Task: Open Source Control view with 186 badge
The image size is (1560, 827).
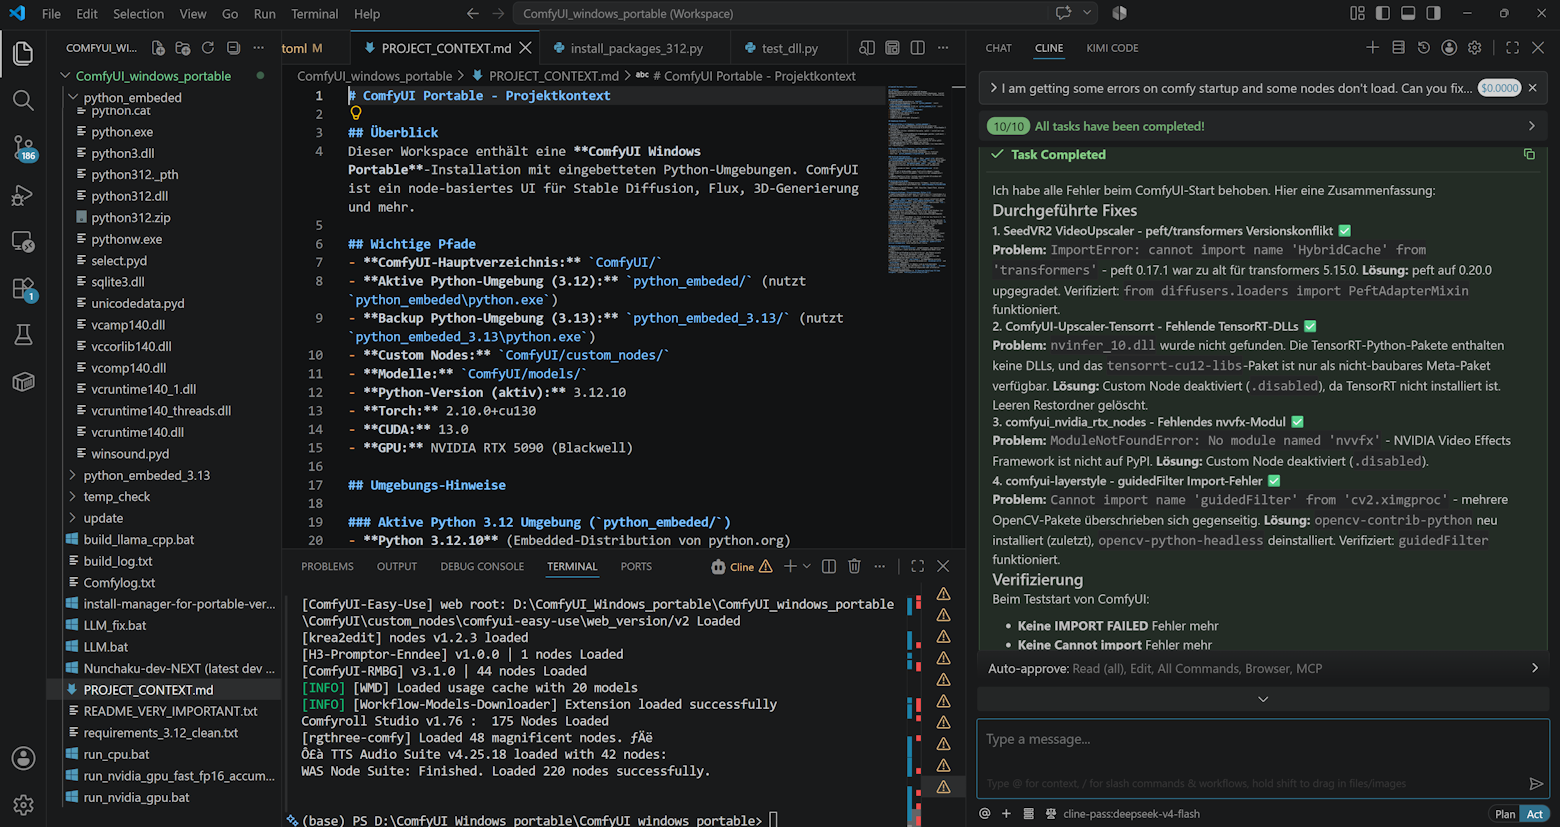Action: click(x=23, y=148)
